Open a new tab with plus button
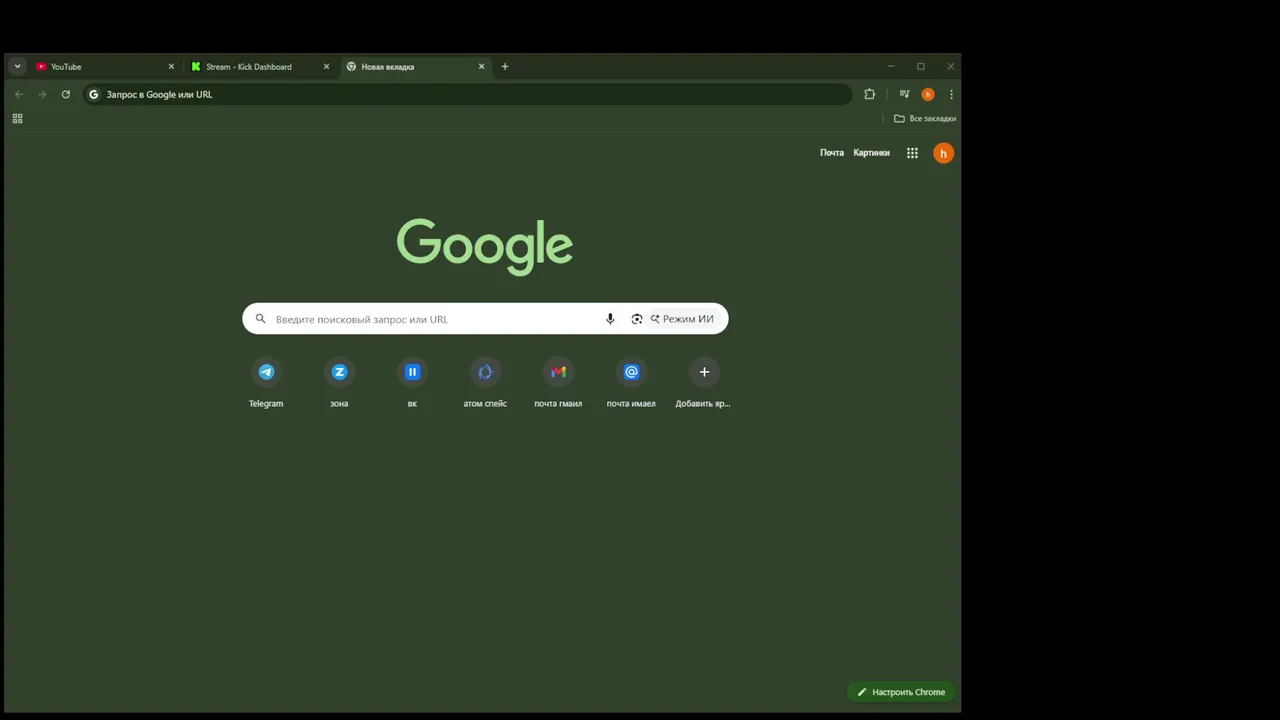1280x720 pixels. pos(505,67)
